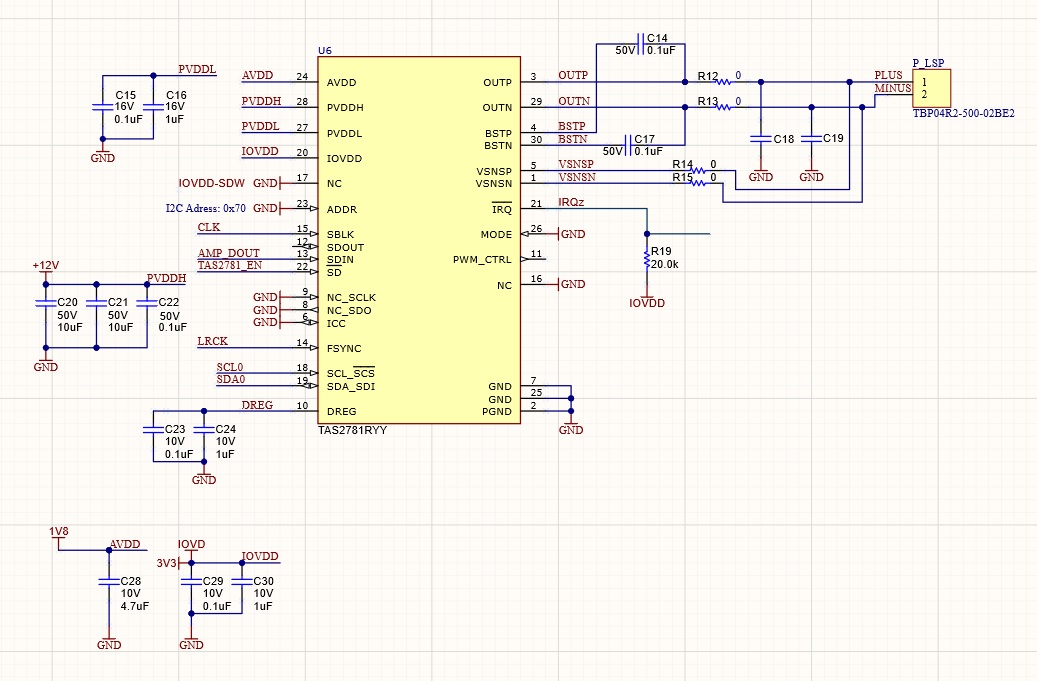The width and height of the screenshot is (1037, 681).
Task: Click the C14 capacitor symbol
Action: [641, 44]
